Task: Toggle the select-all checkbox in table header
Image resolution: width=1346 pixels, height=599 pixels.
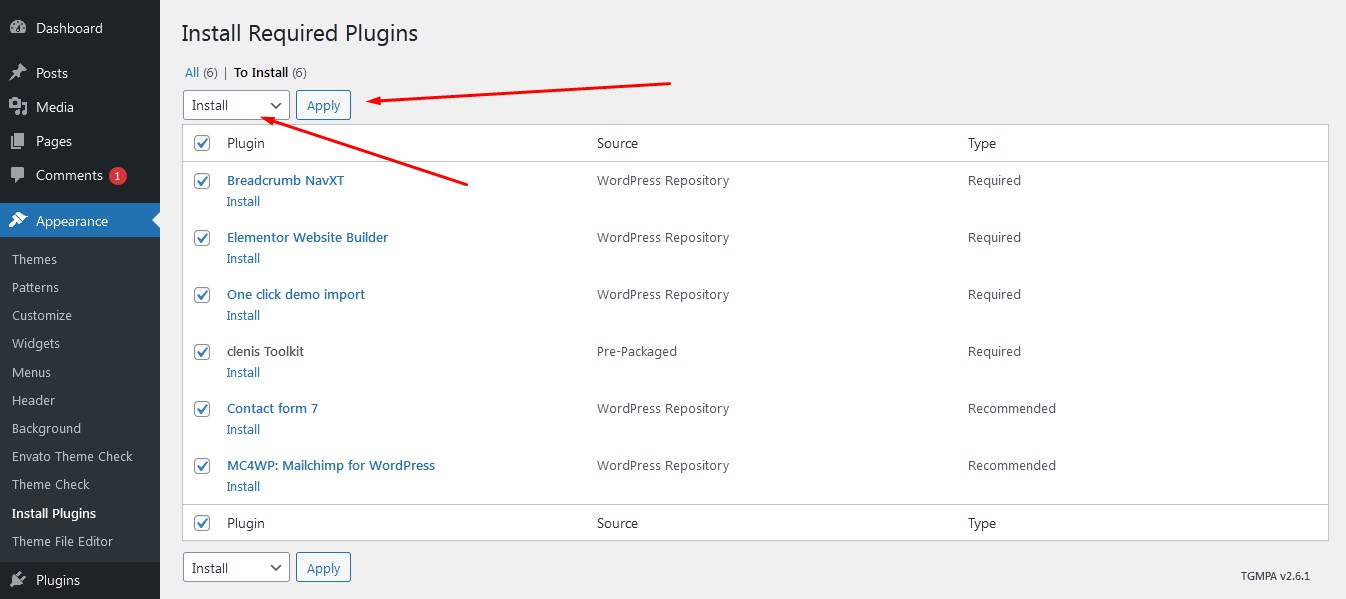Action: click(202, 143)
